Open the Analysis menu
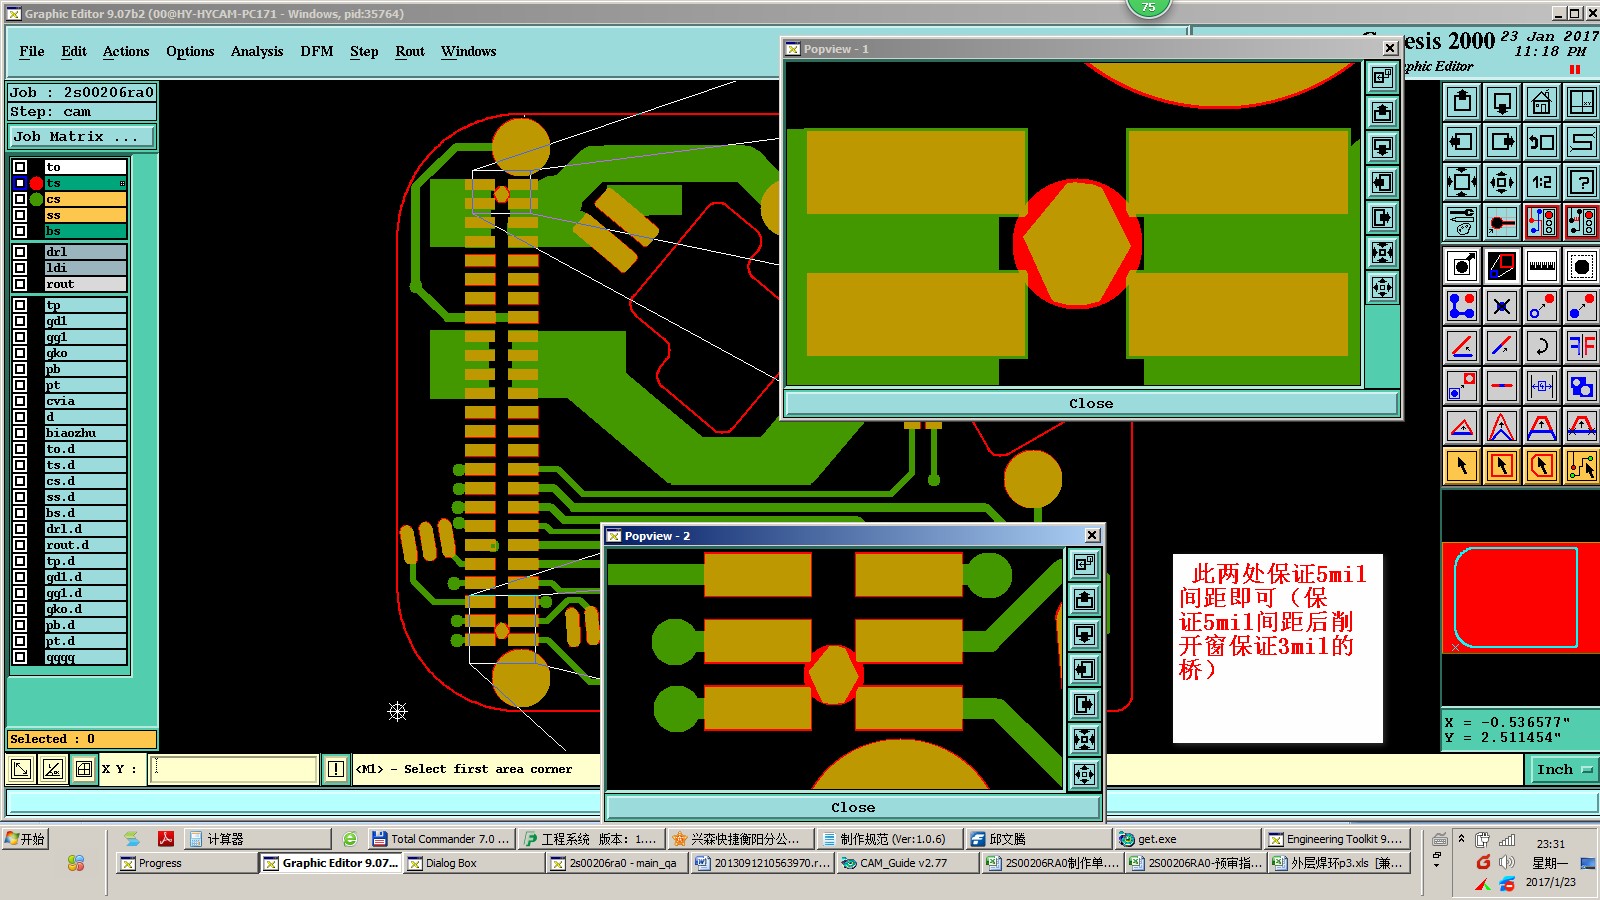This screenshot has height=900, width=1600. pyautogui.click(x=257, y=51)
